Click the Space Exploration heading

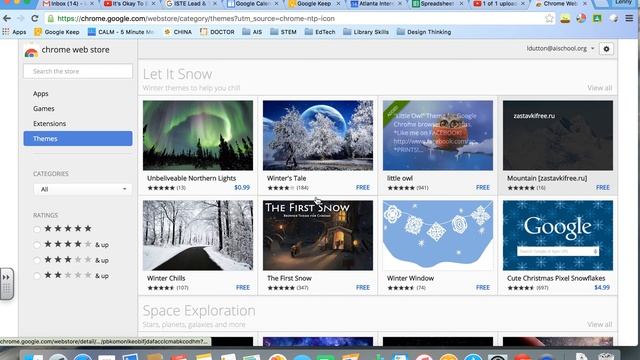point(199,311)
